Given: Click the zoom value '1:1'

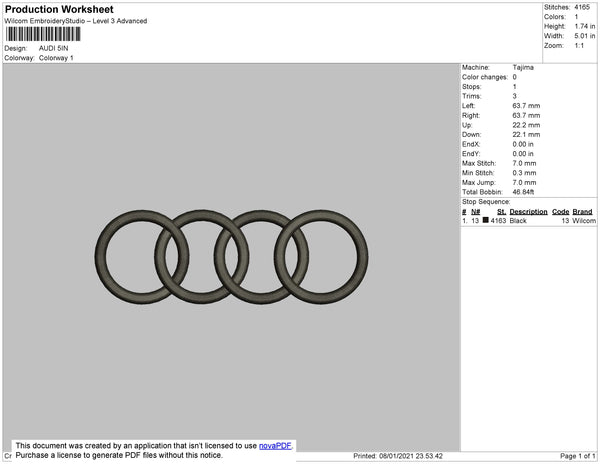Looking at the screenshot, I should point(579,46).
